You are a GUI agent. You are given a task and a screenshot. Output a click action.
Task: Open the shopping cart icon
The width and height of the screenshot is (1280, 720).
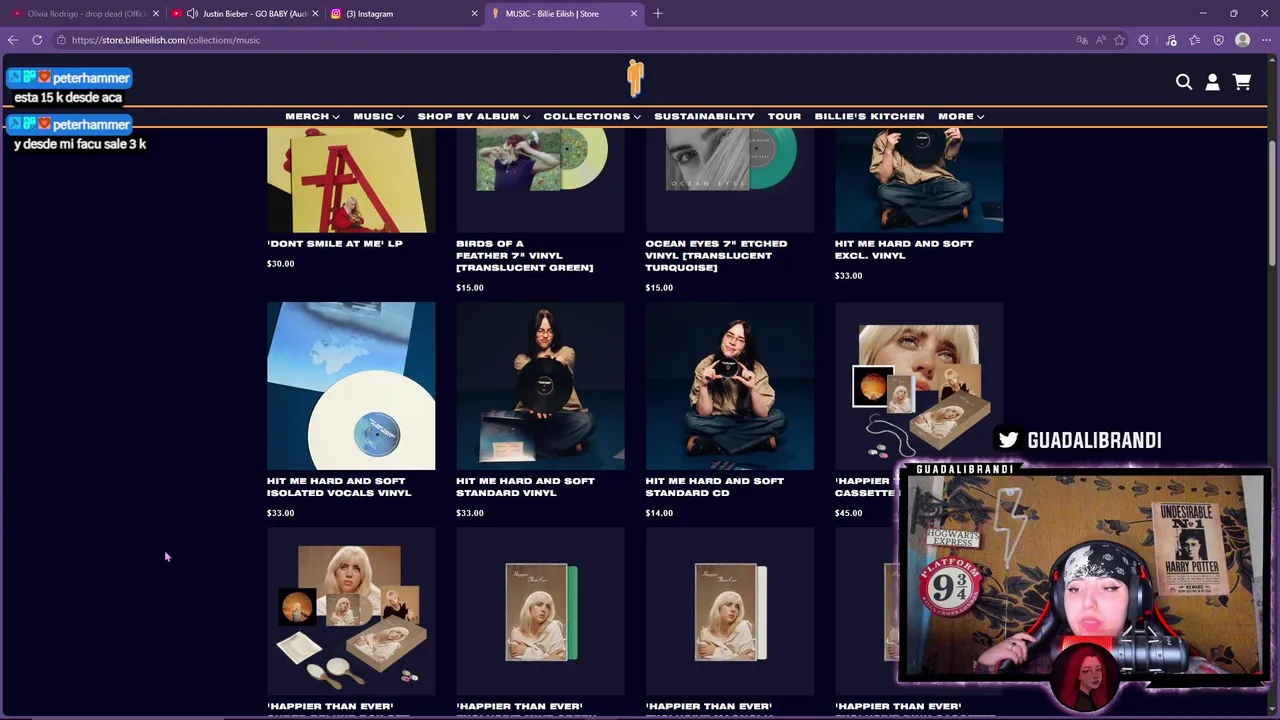pos(1242,82)
